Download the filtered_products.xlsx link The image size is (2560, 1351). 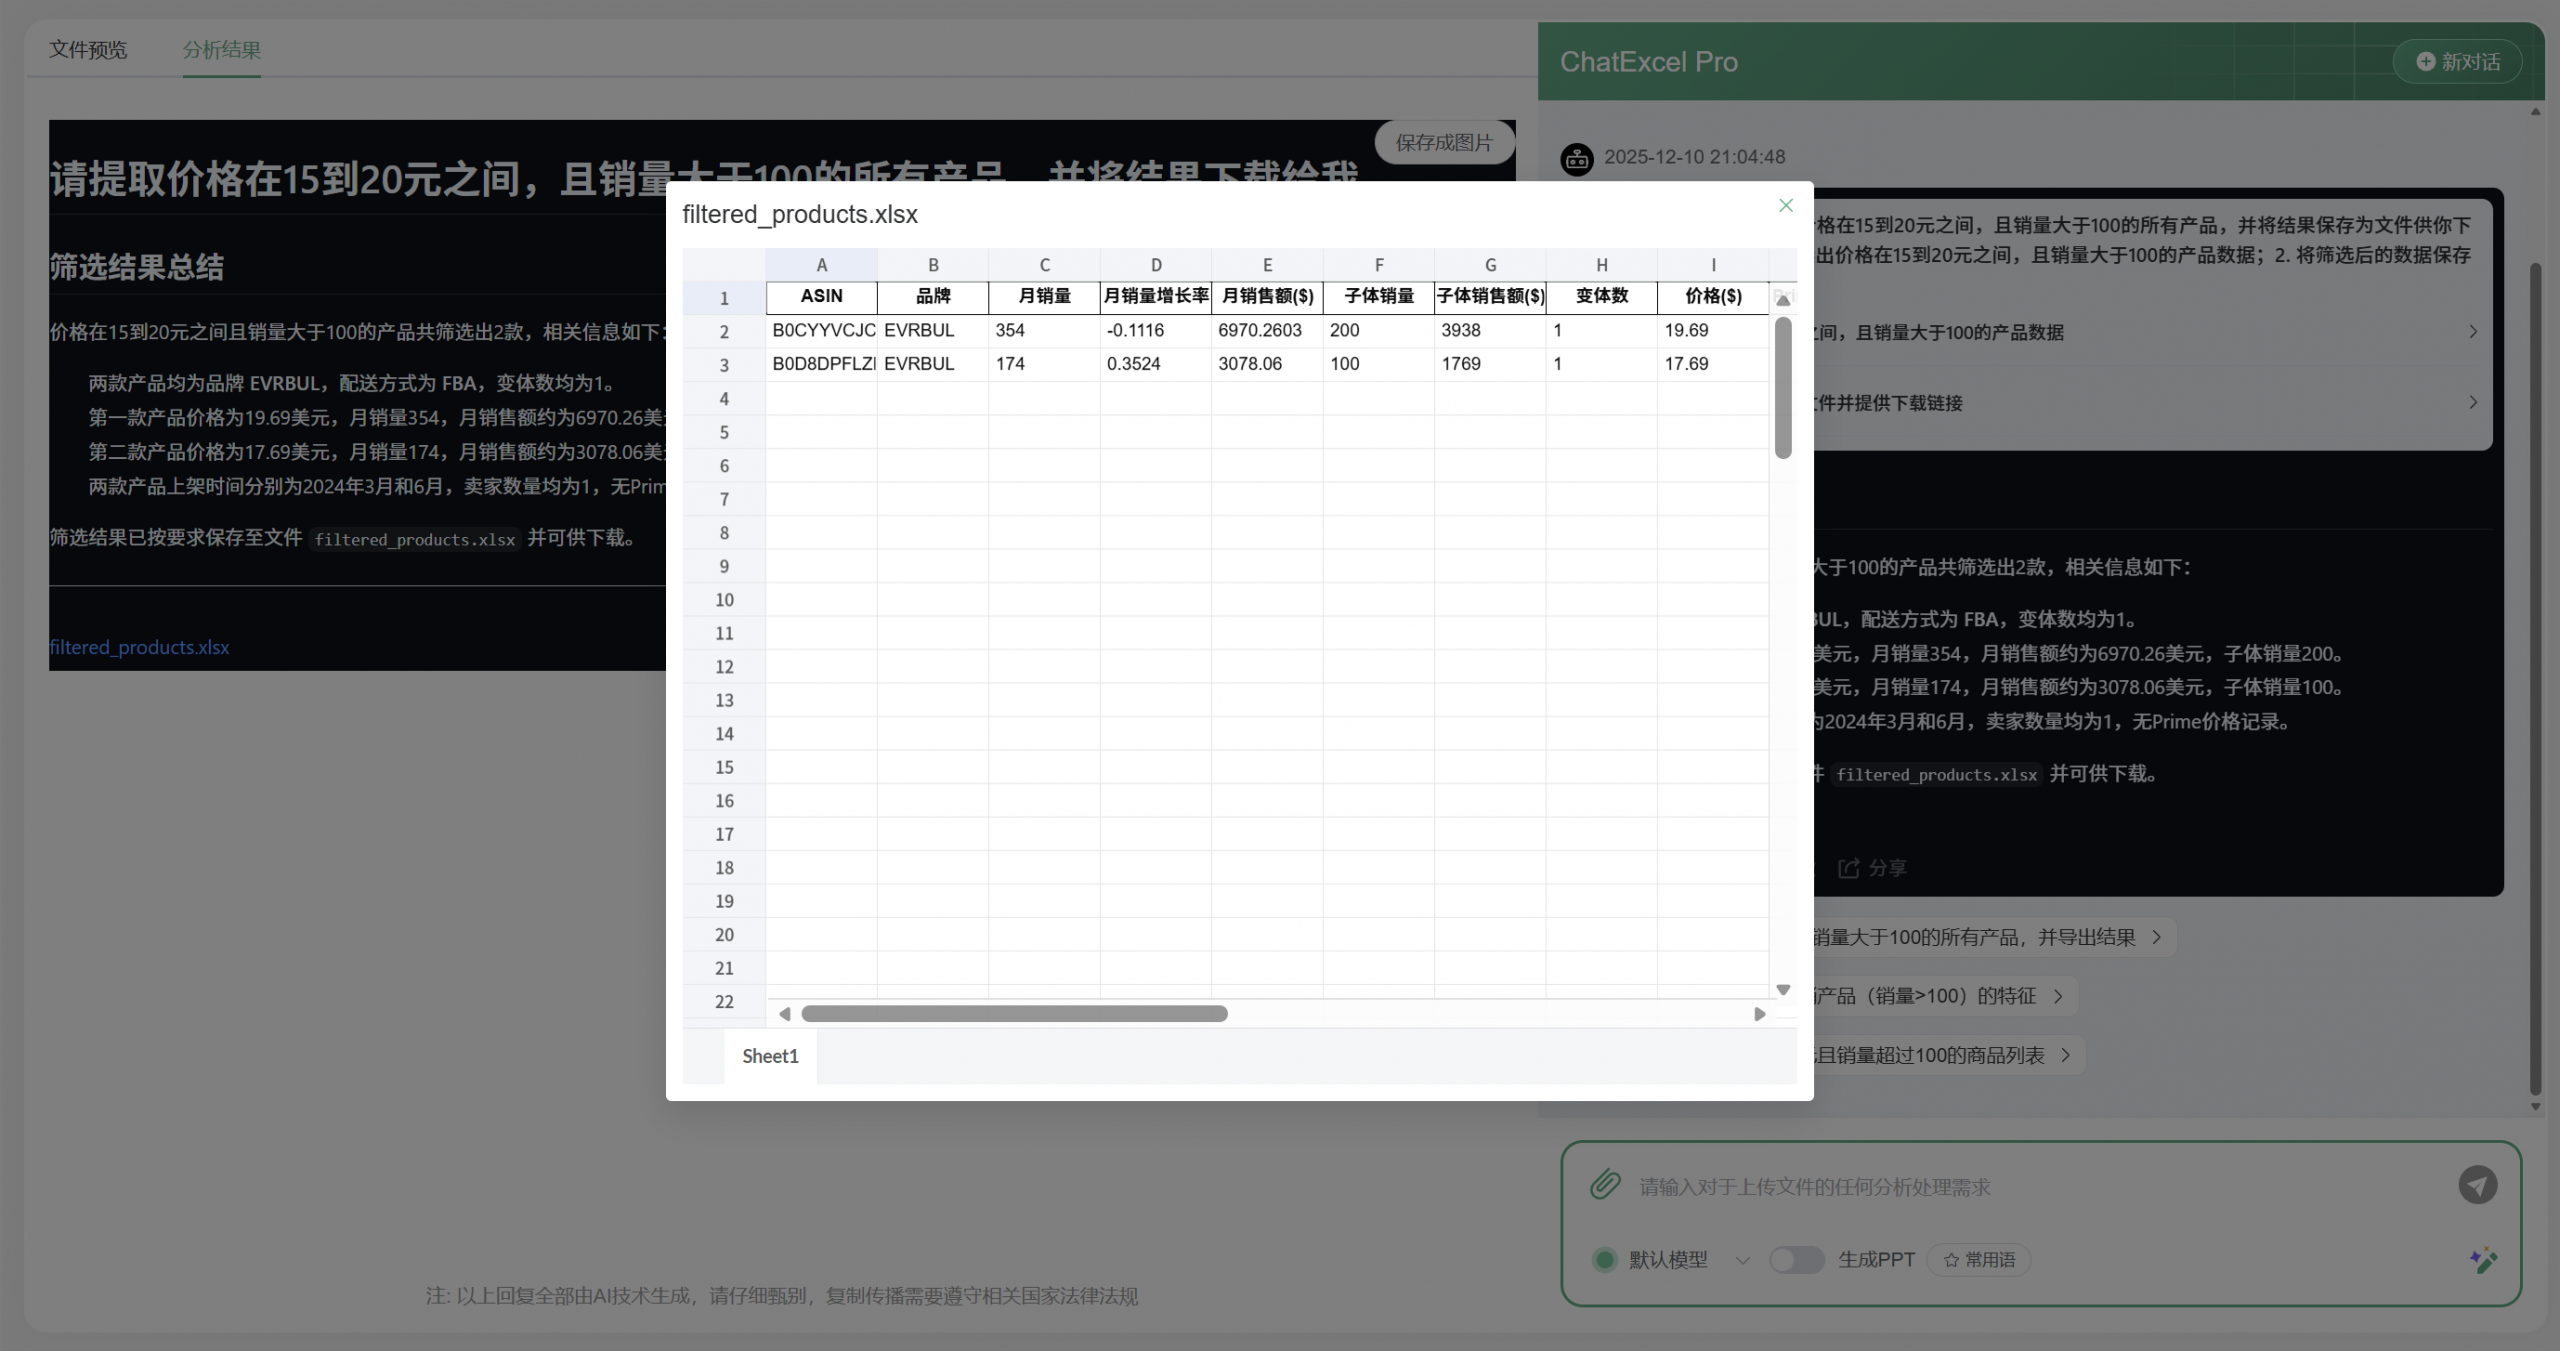139,647
